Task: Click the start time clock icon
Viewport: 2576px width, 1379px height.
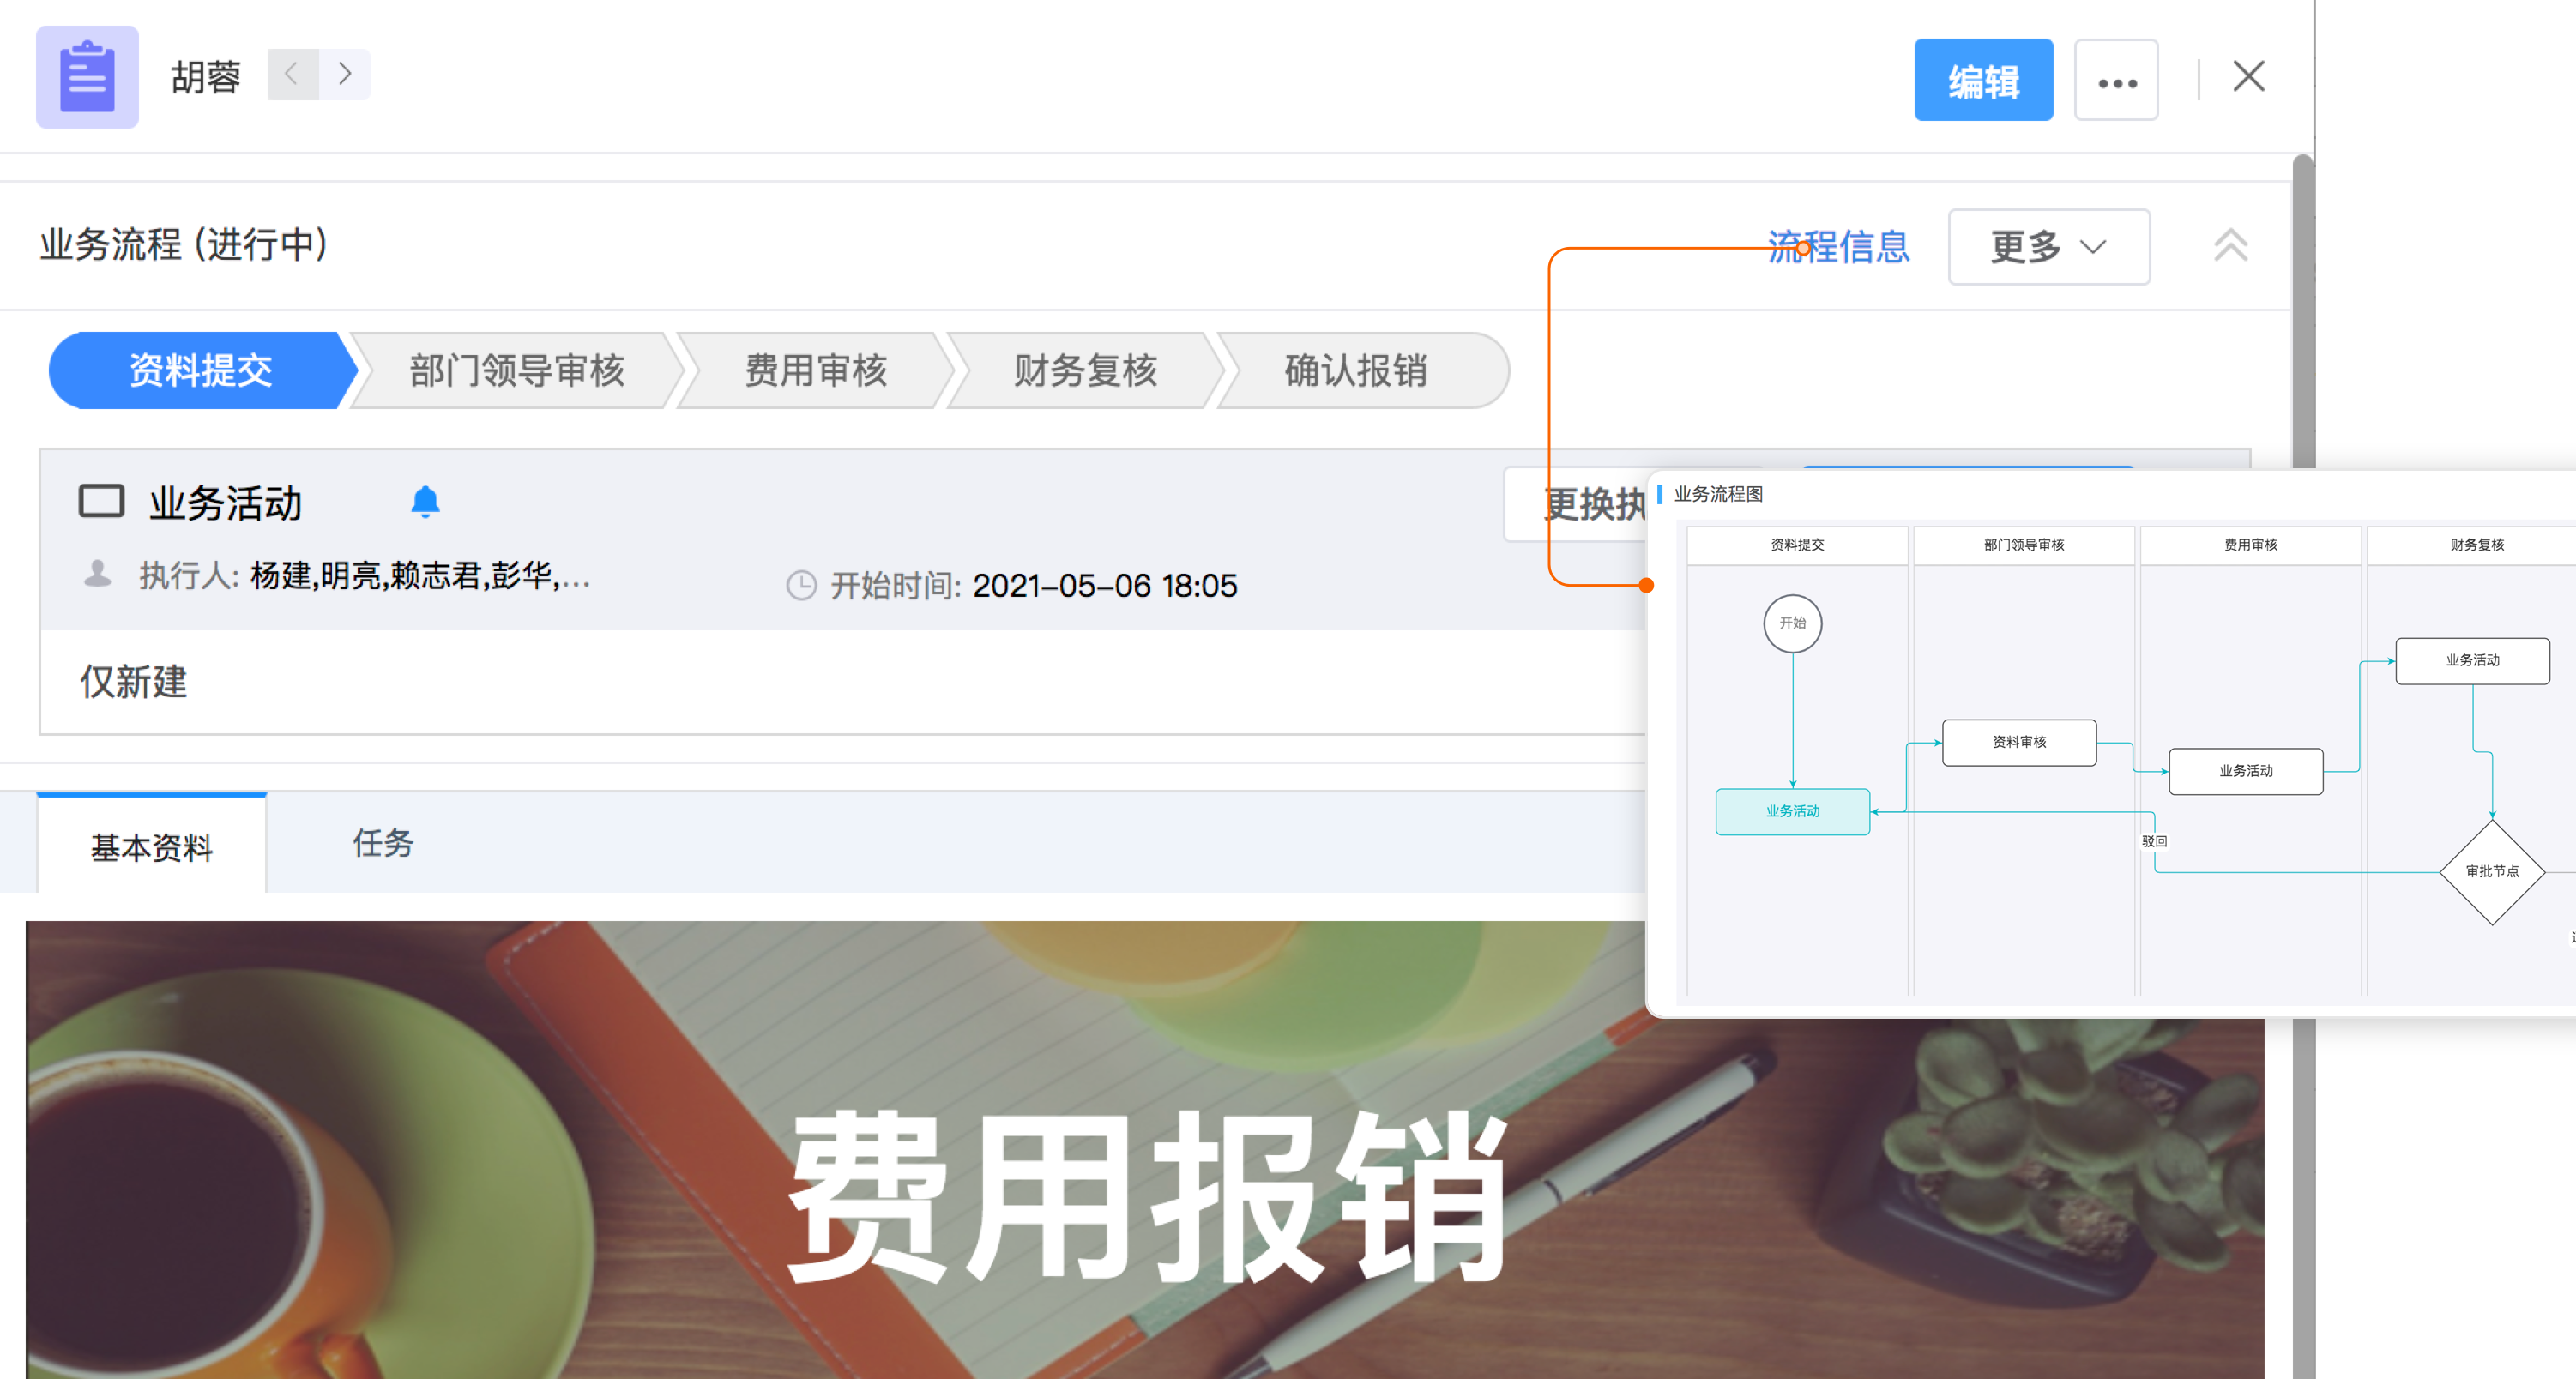Action: [801, 585]
